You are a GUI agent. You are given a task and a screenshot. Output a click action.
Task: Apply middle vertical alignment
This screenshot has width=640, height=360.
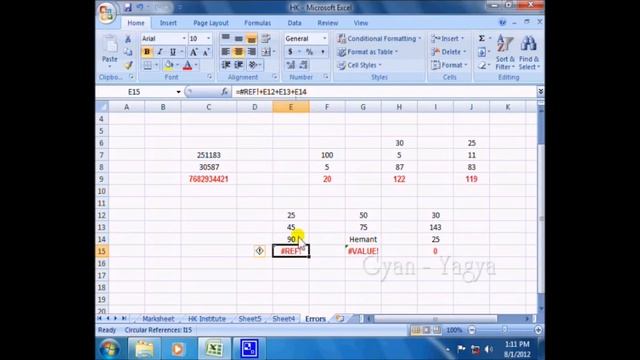pos(238,39)
